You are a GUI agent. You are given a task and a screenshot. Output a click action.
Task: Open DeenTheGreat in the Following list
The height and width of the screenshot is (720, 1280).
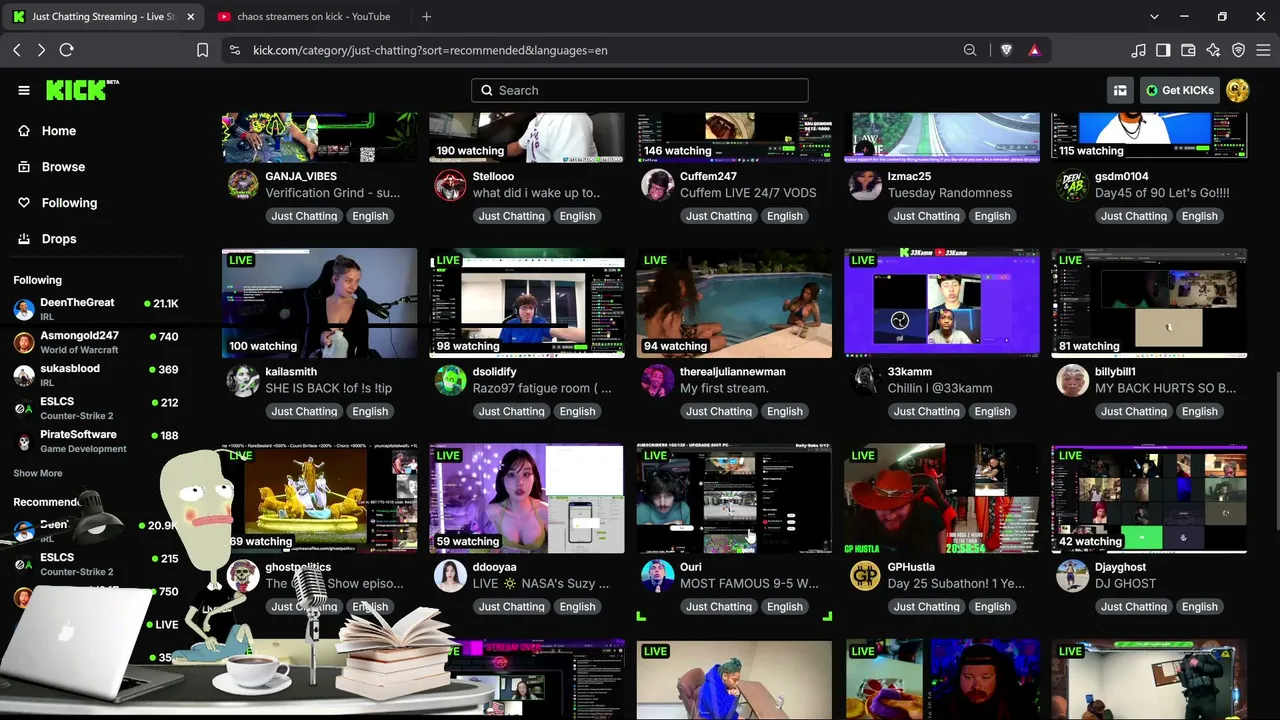click(x=96, y=309)
